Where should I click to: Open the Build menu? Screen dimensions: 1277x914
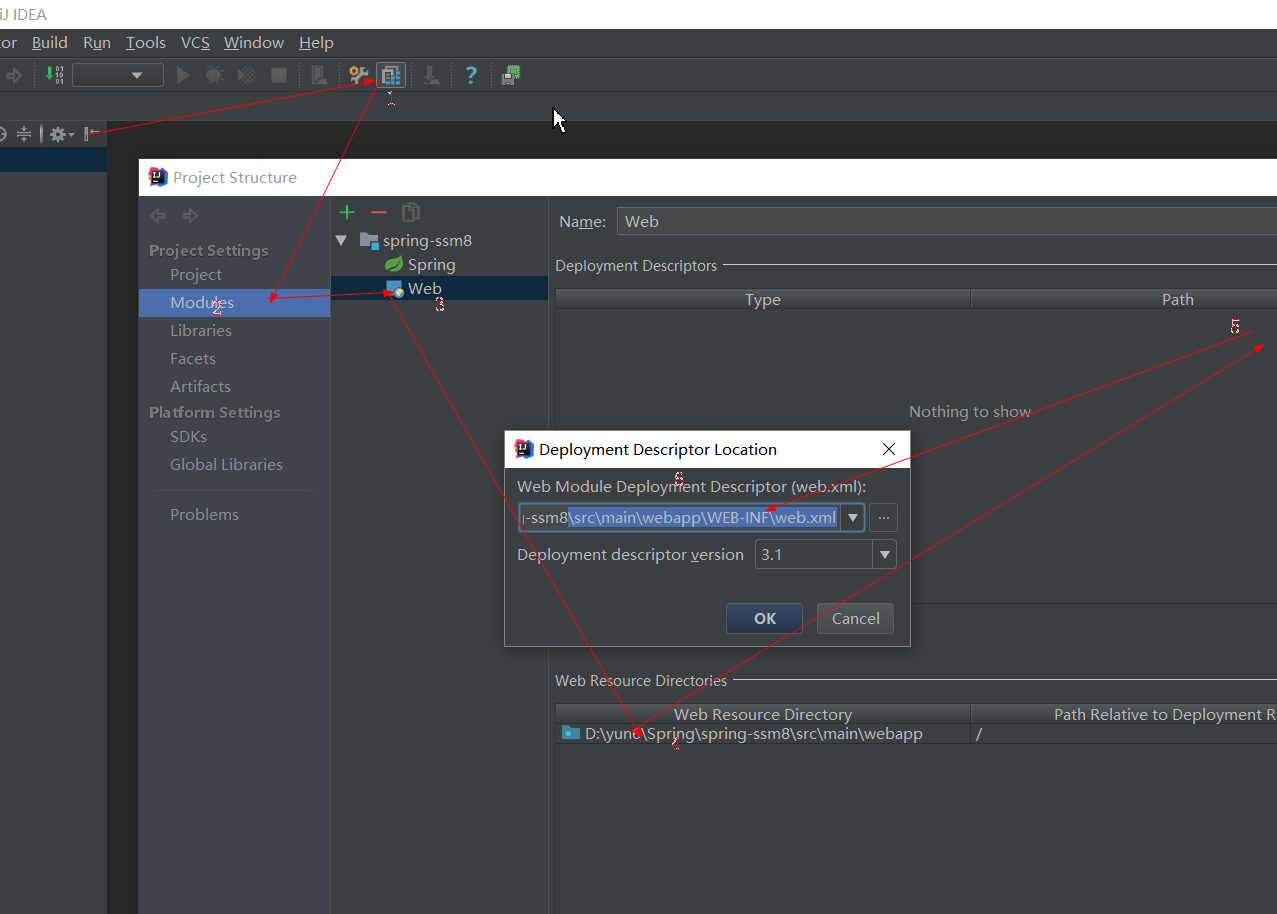click(x=50, y=43)
